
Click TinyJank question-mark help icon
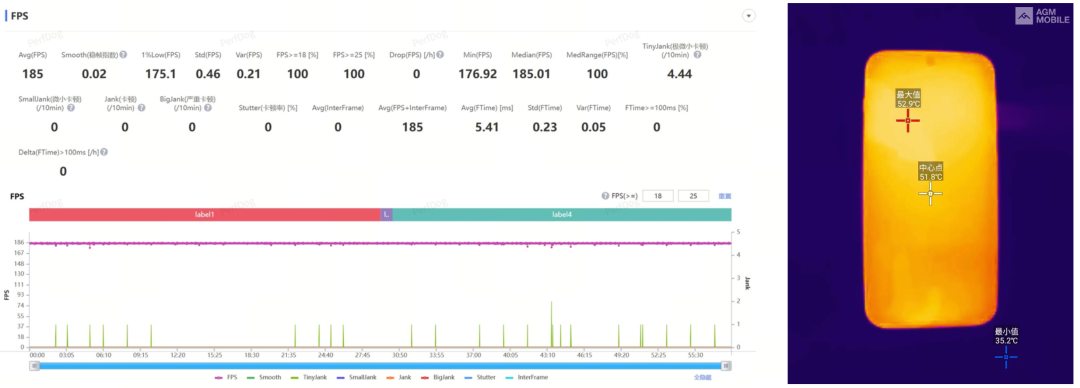[x=697, y=54]
